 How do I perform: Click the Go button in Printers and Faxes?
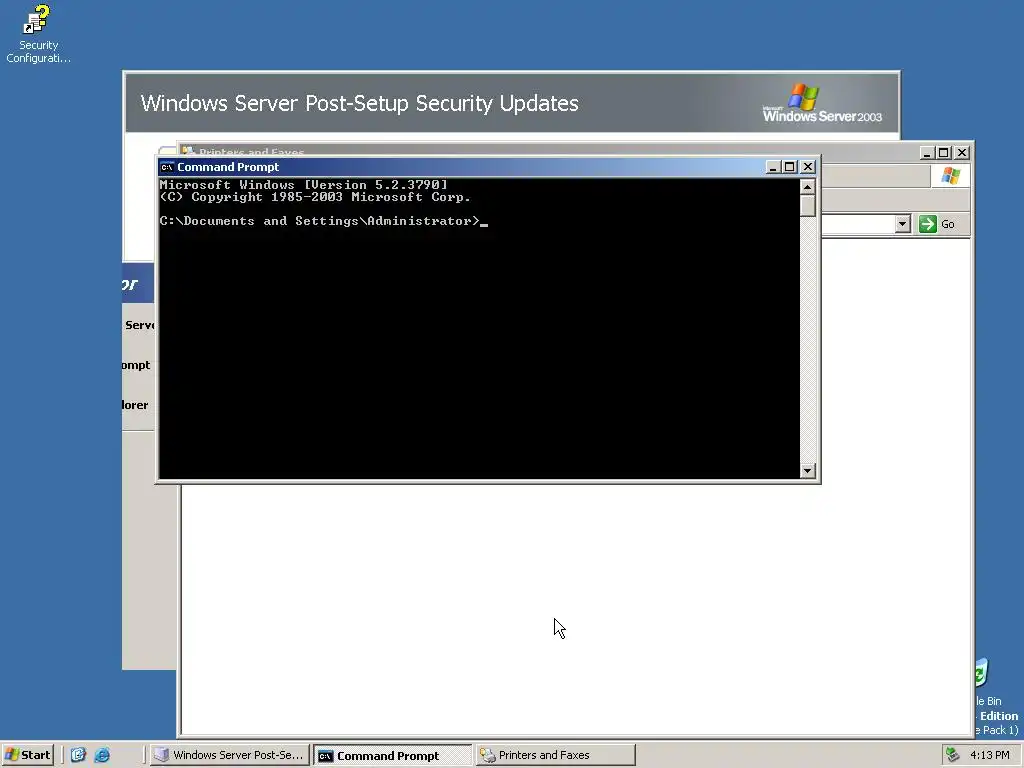pyautogui.click(x=938, y=224)
